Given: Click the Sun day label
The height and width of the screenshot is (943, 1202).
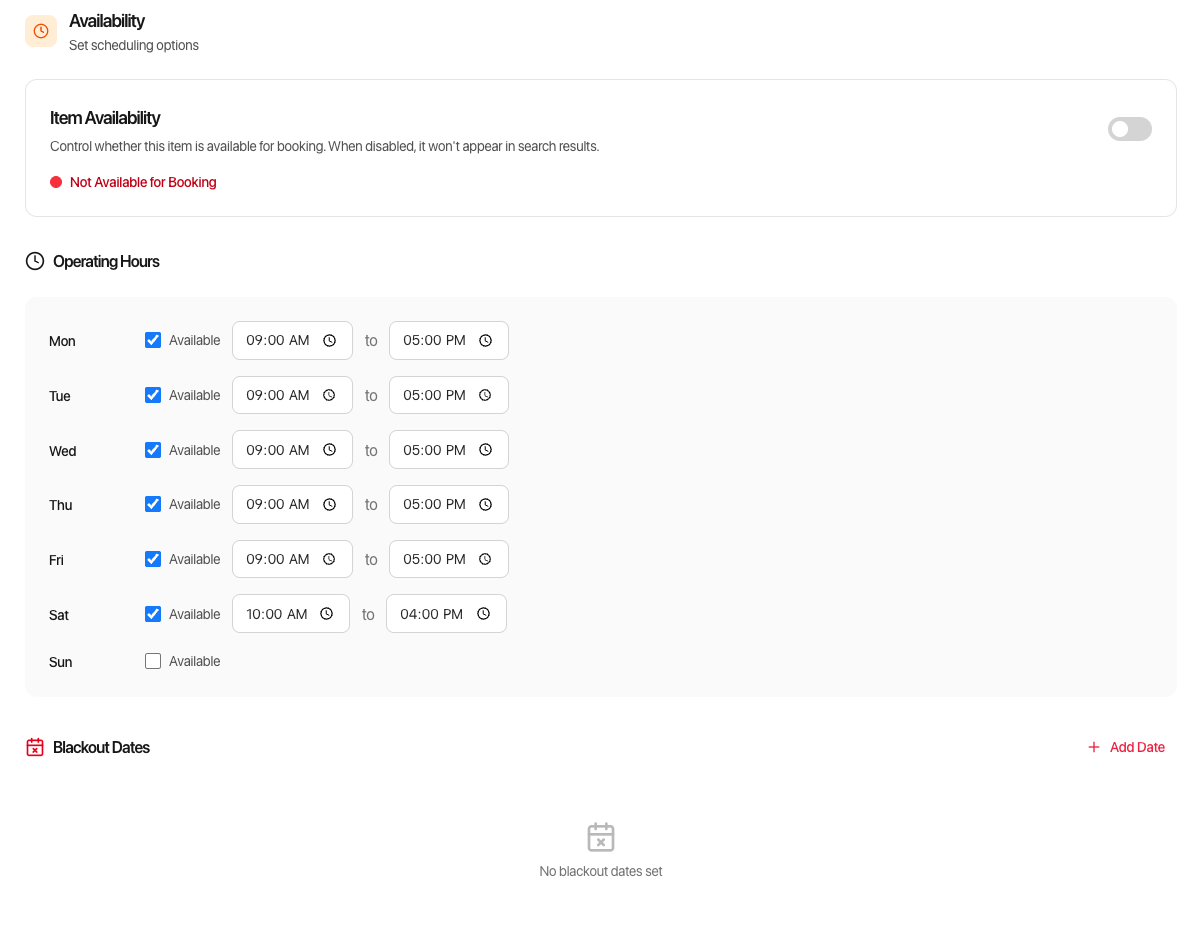Looking at the screenshot, I should 61,662.
